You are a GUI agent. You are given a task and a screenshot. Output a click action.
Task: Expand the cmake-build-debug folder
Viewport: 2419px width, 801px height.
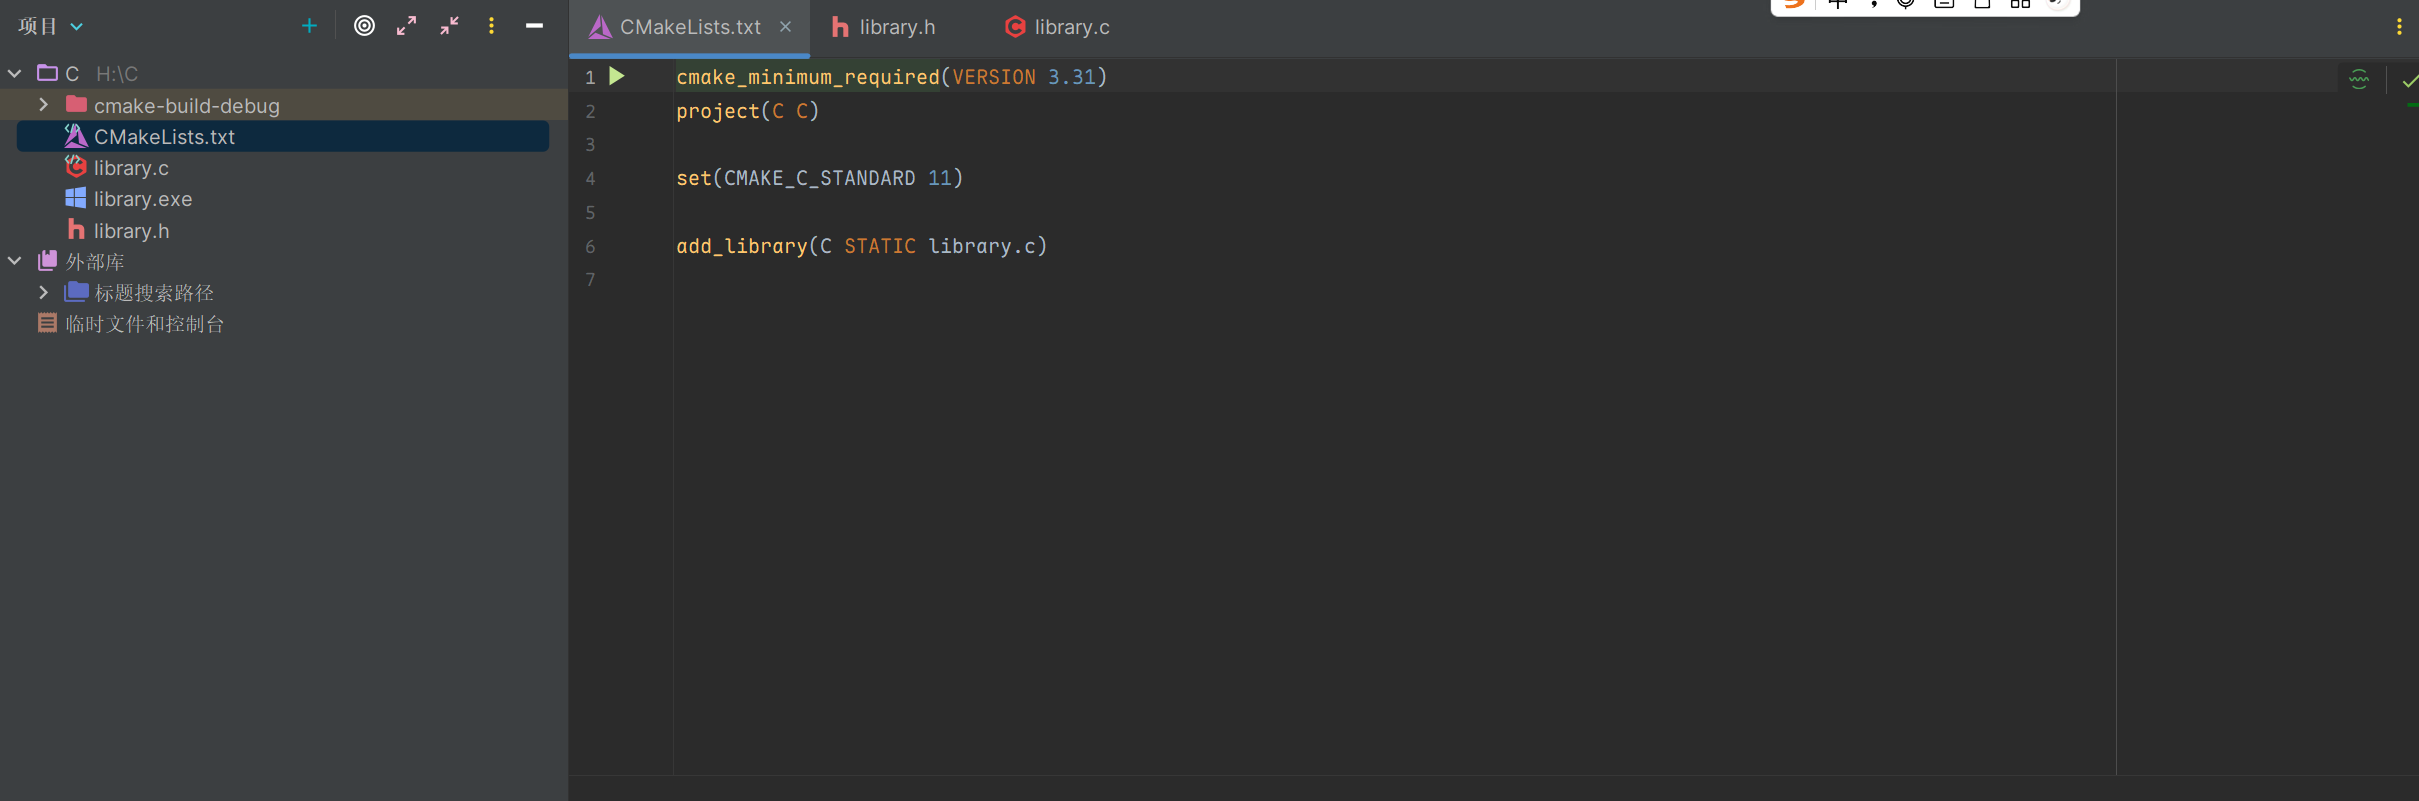[43, 105]
